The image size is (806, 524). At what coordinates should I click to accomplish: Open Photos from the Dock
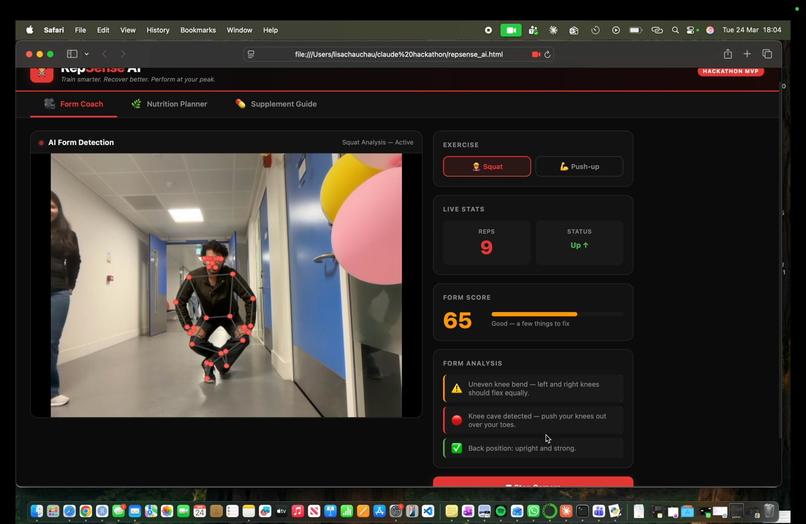tap(167, 511)
